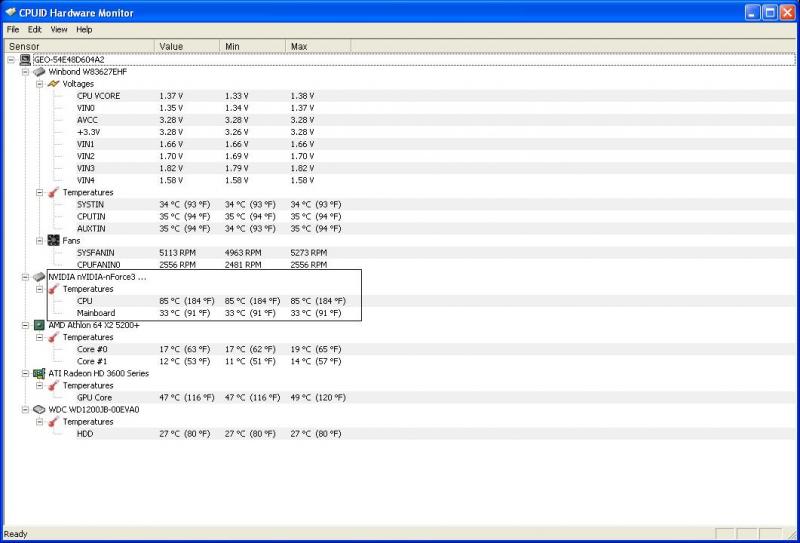Click the computer icon beside GEO-54E48D604A2
This screenshot has width=800, height=543.
point(24,60)
